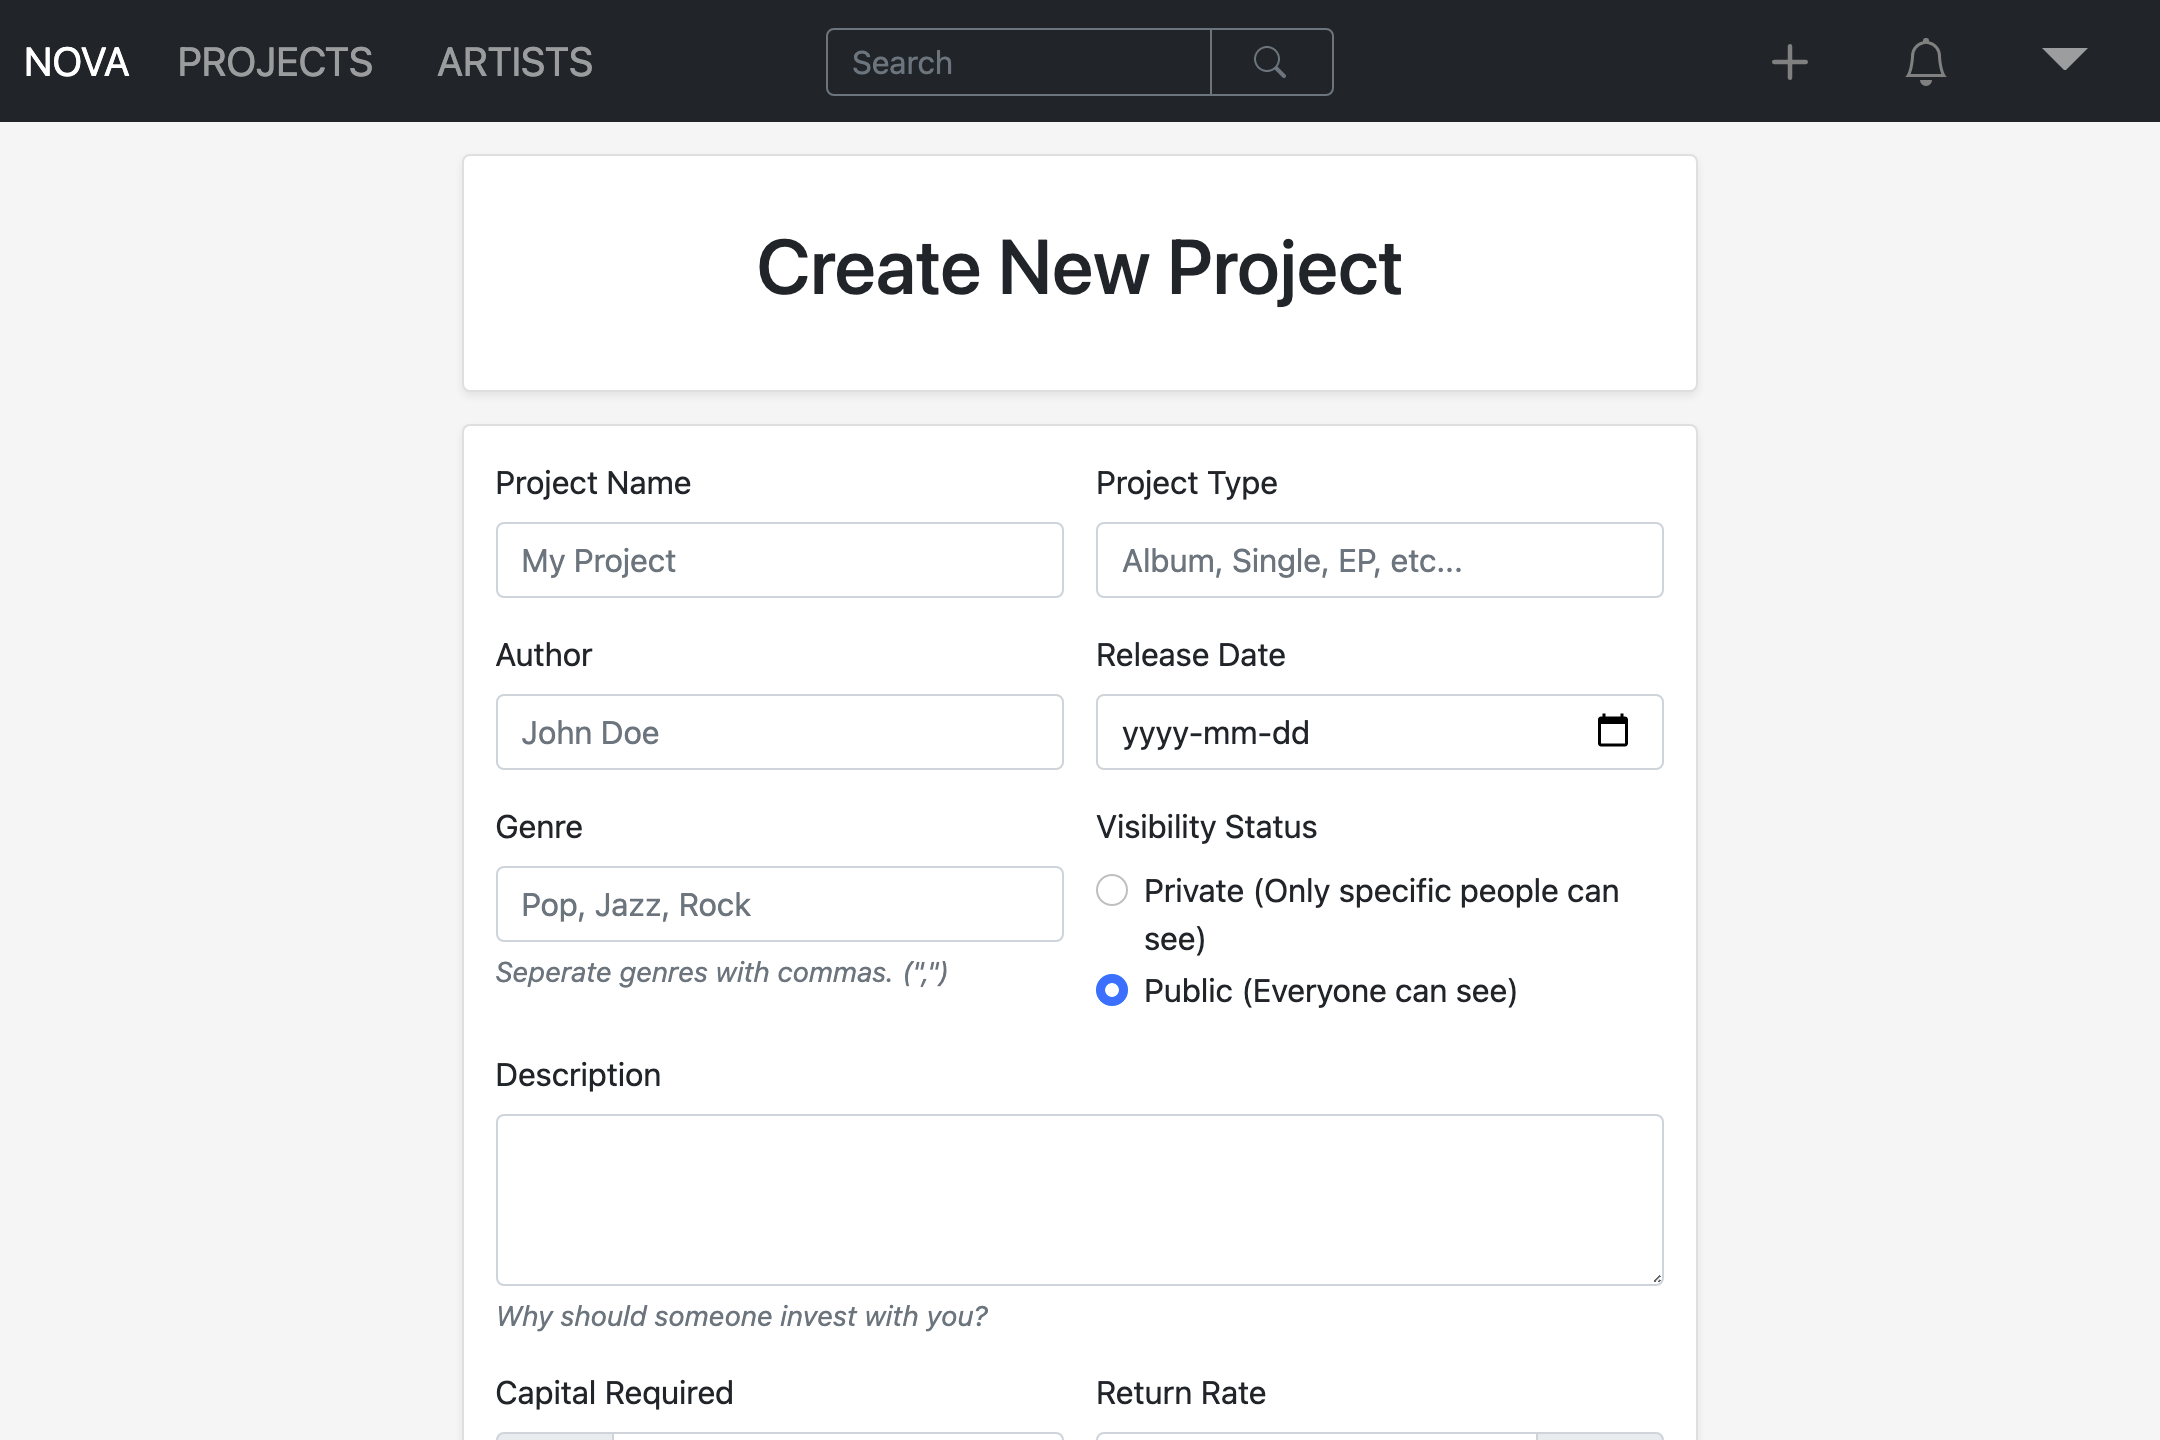Open the PROJECTS nav item
Viewport: 2160px width, 1440px height.
(x=275, y=62)
